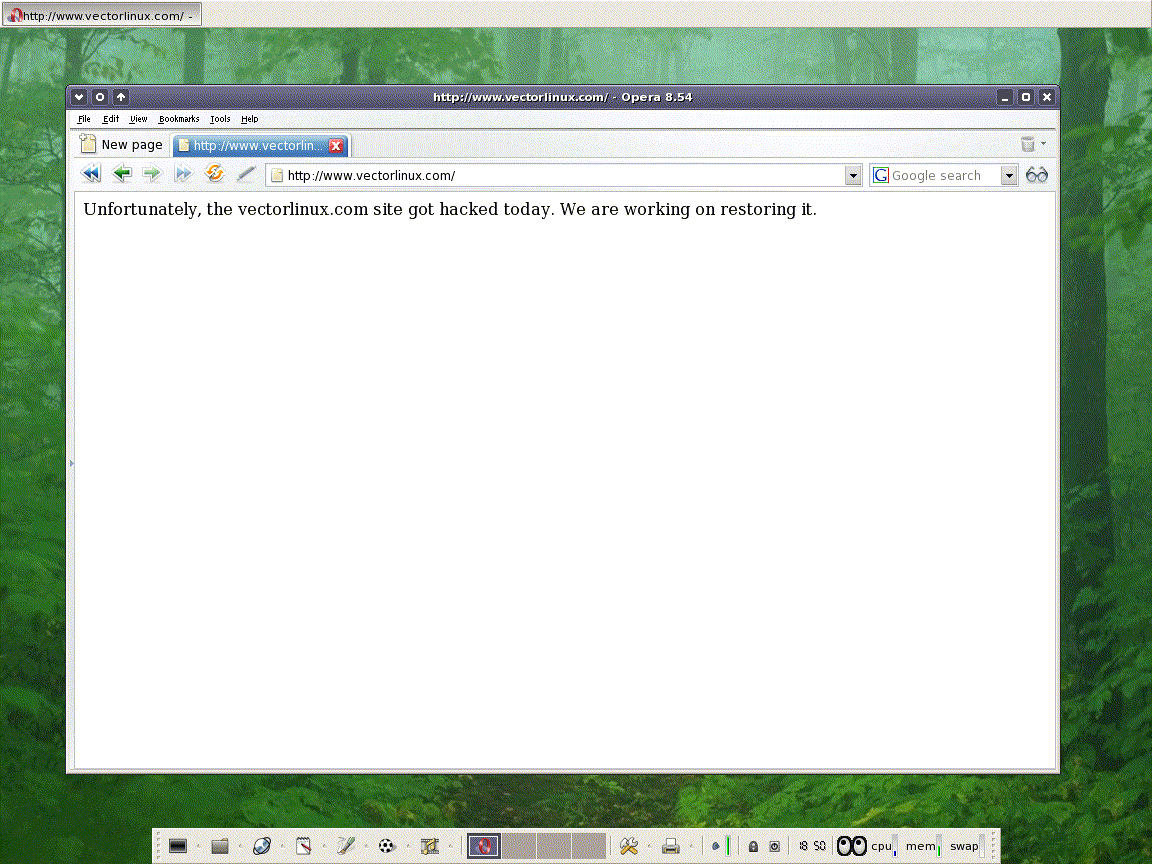Open the File menu
The height and width of the screenshot is (864, 1152).
tap(84, 119)
